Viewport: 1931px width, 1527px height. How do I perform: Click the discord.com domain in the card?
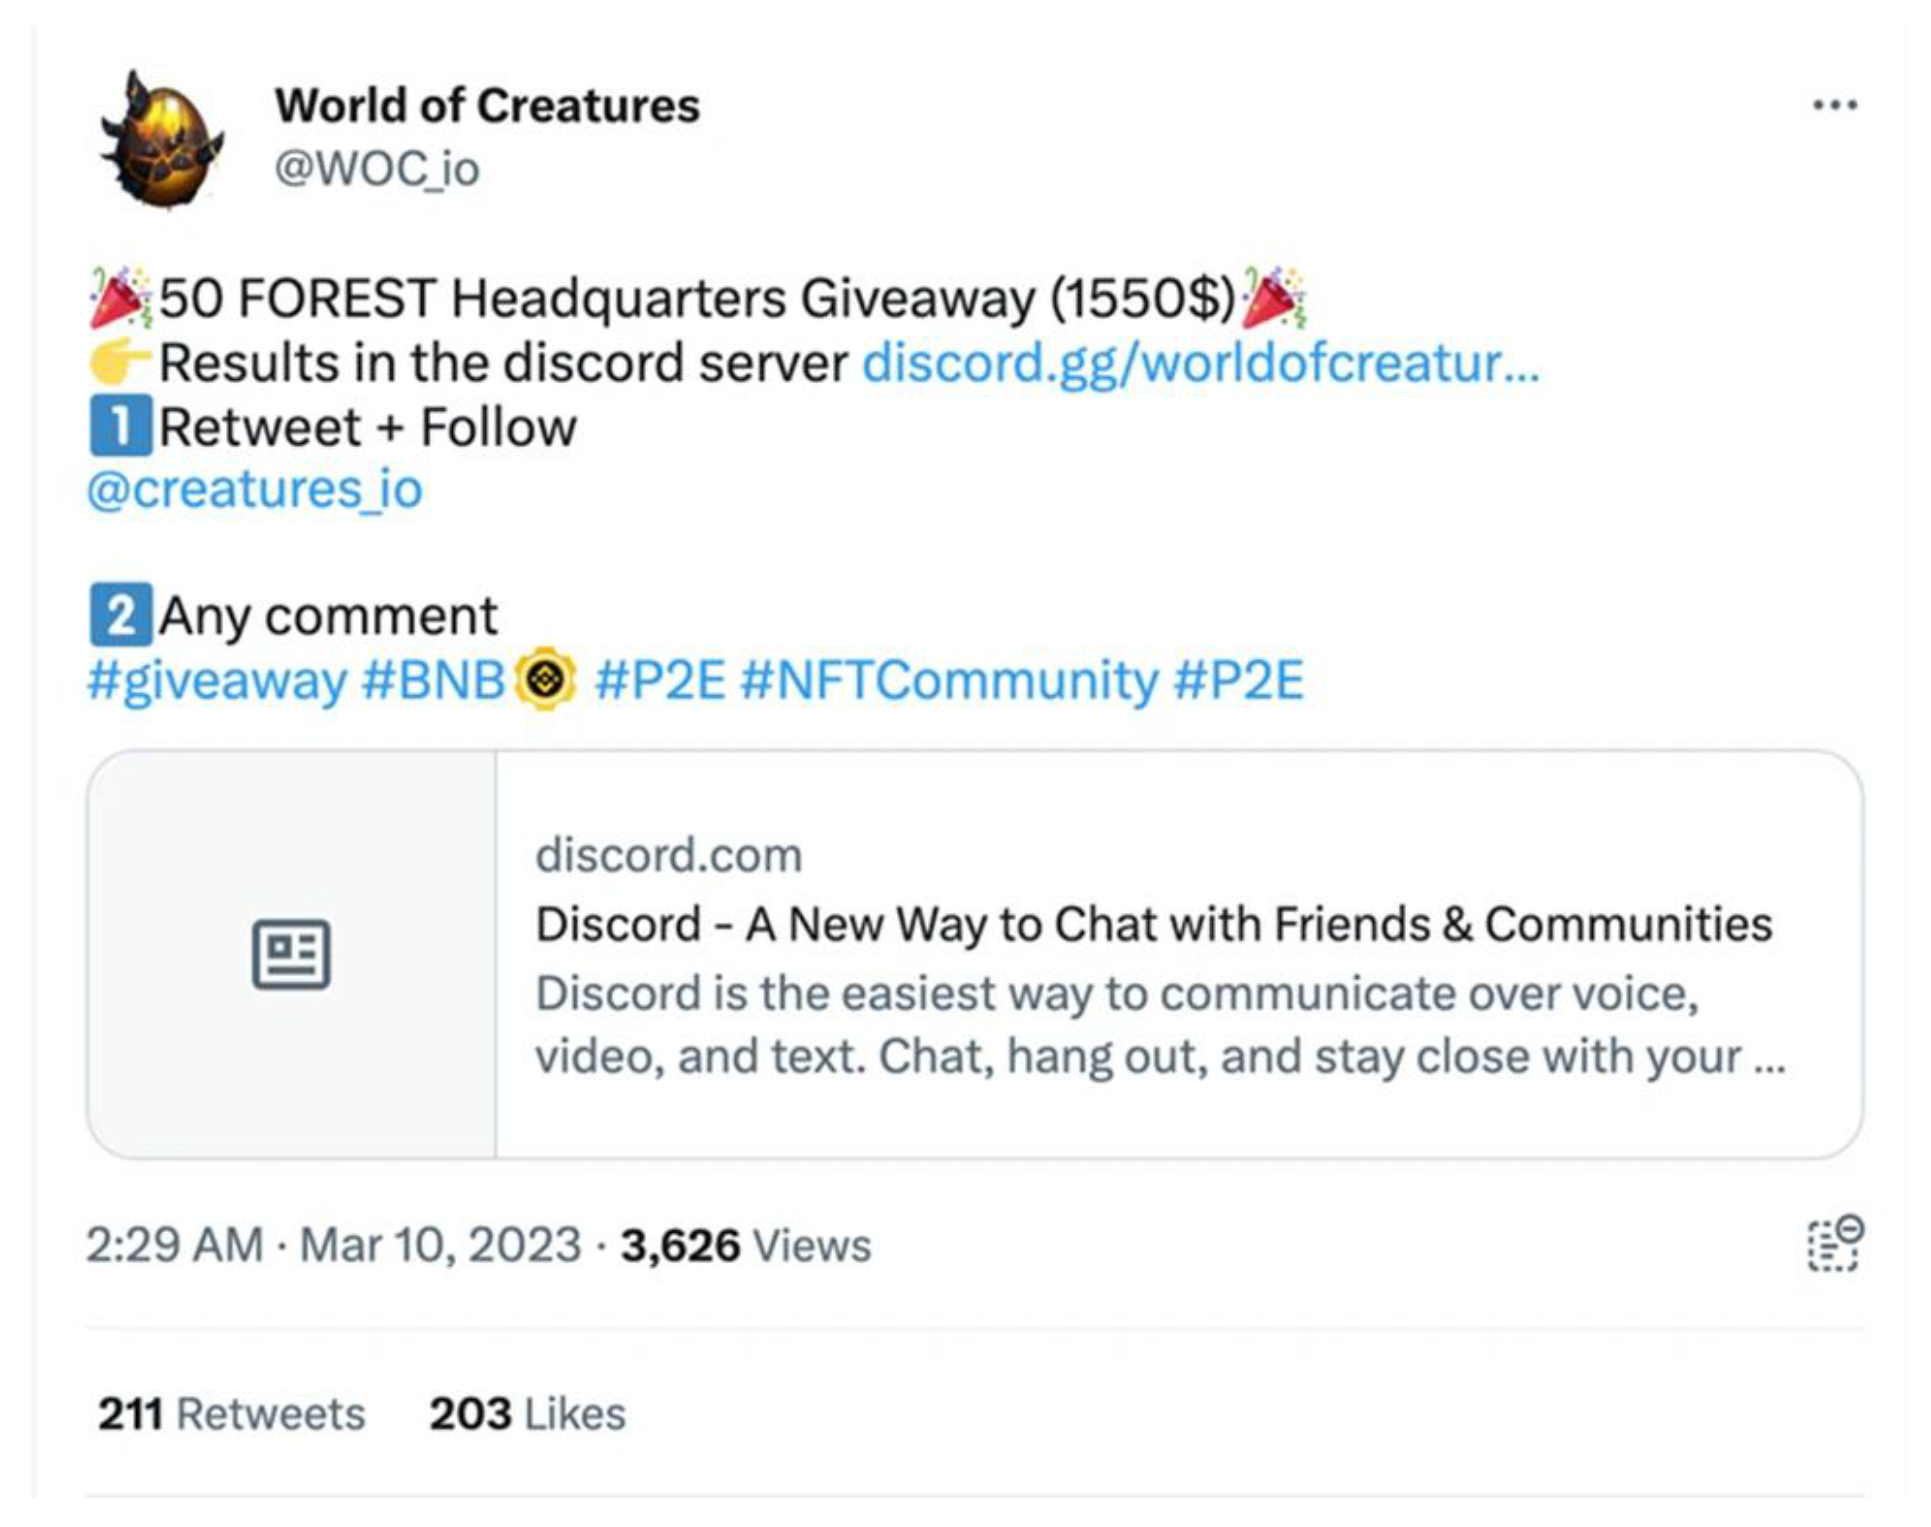[x=669, y=856]
